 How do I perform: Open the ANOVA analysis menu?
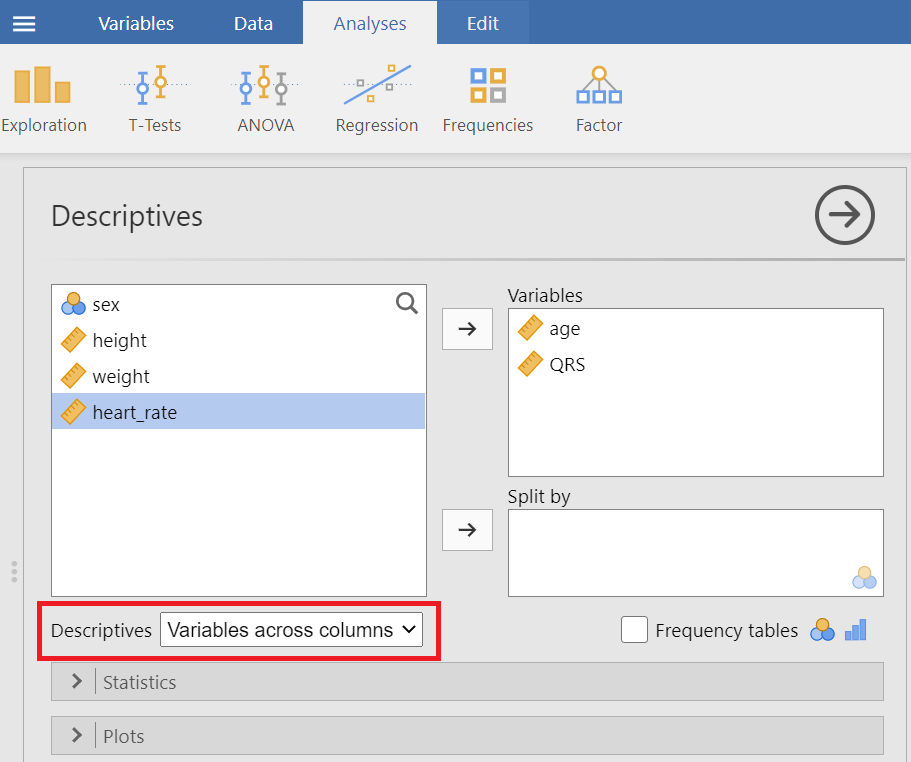[265, 99]
